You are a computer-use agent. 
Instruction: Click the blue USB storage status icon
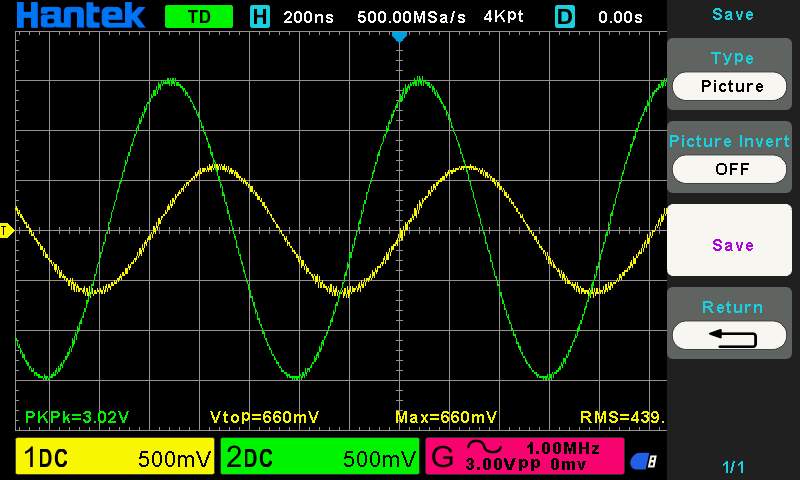pyautogui.click(x=644, y=461)
